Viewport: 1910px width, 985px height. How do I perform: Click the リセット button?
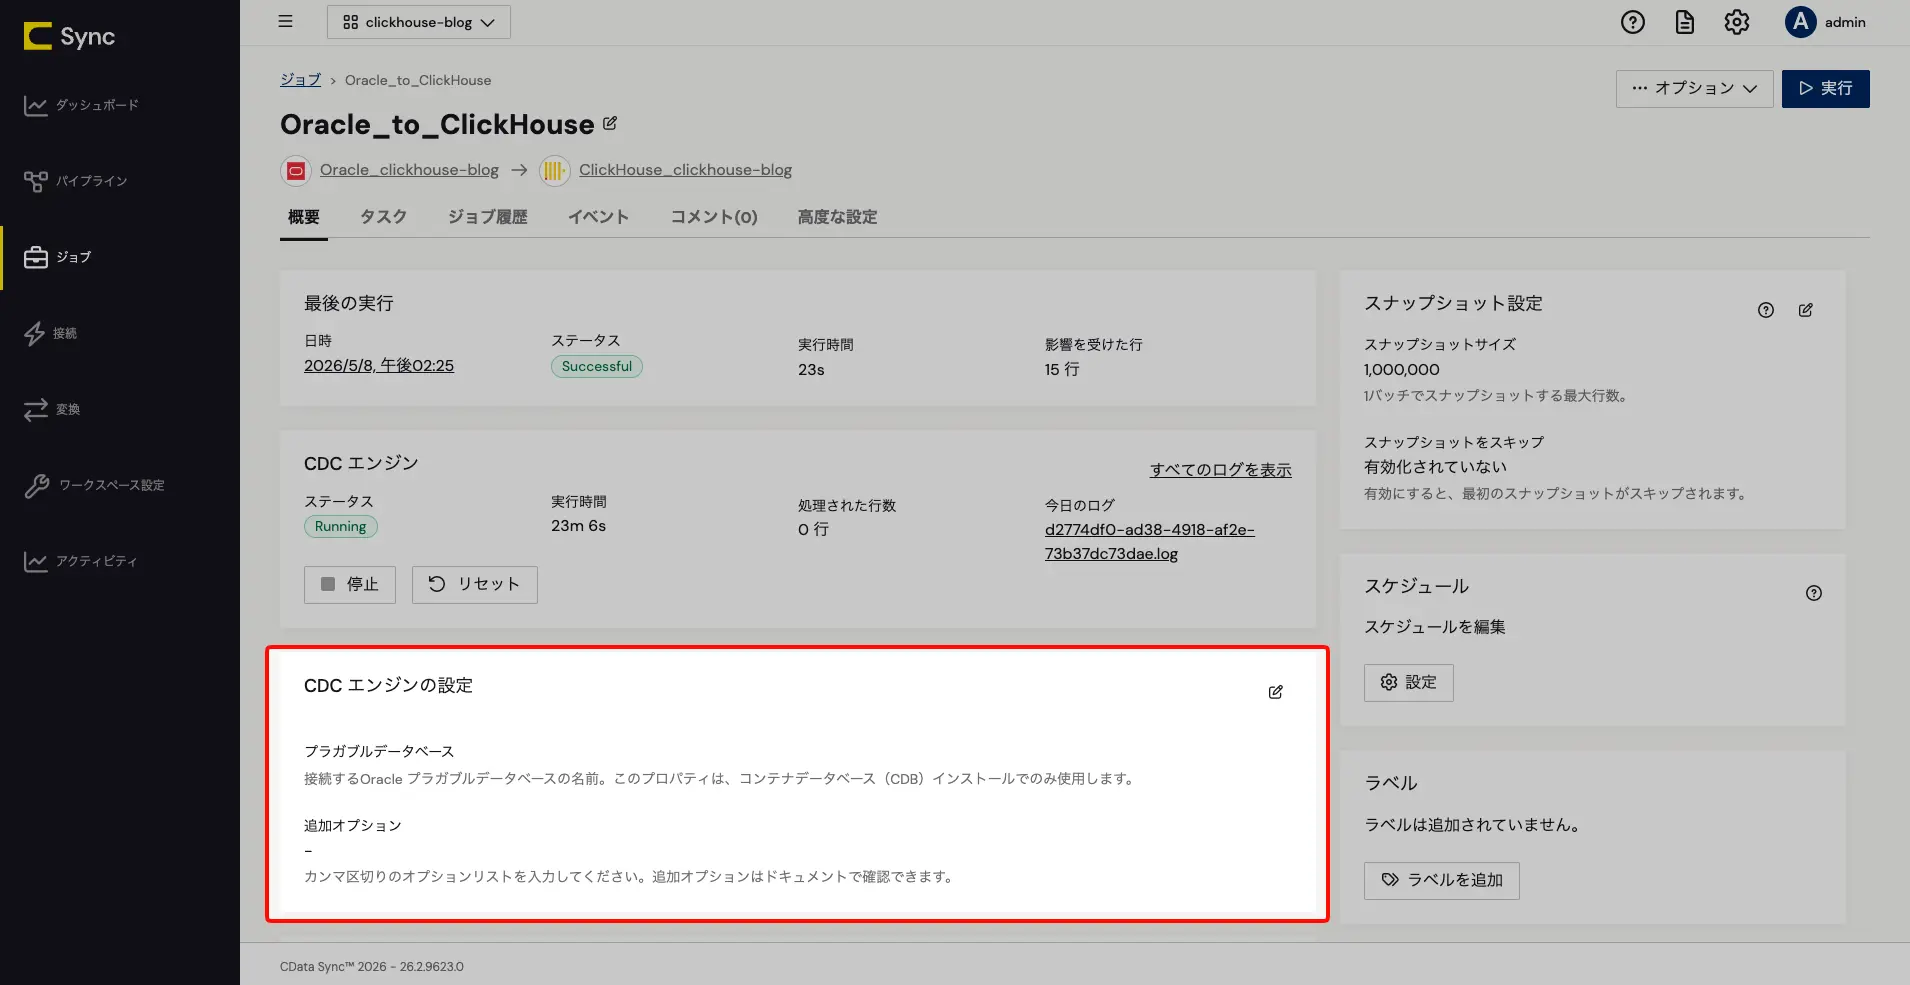[x=475, y=585]
